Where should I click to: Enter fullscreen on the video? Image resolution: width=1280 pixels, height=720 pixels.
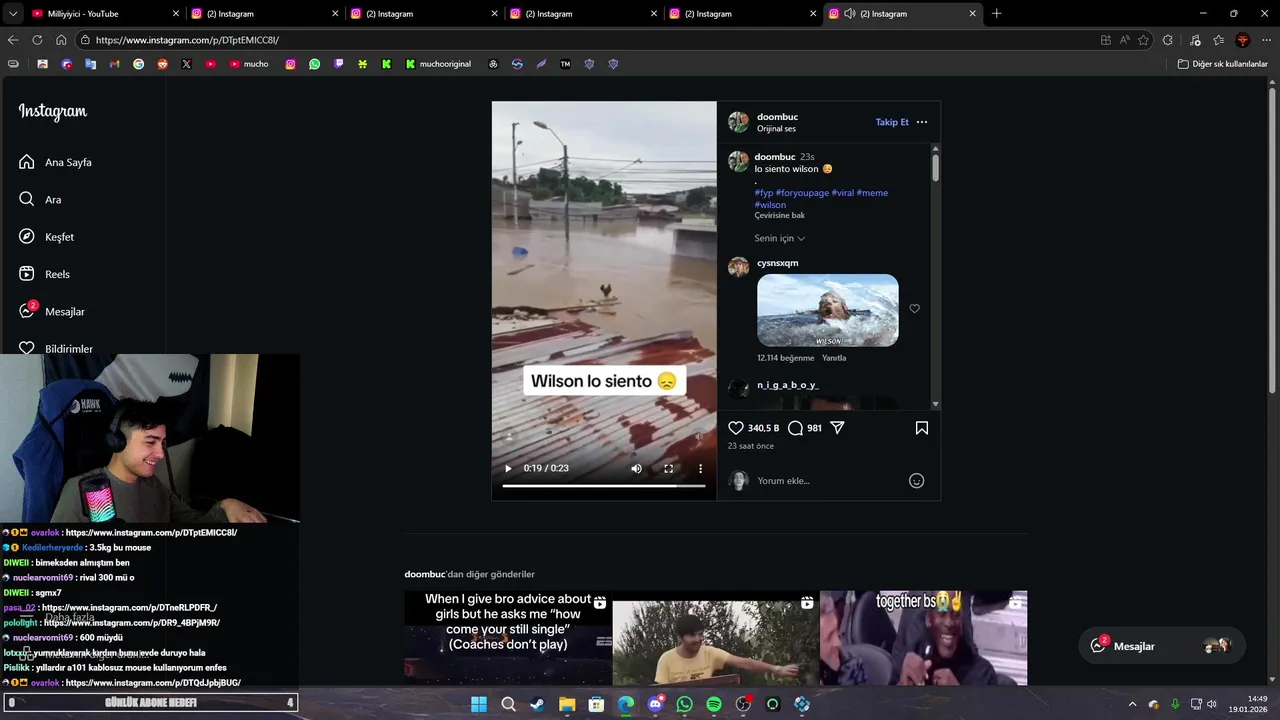click(668, 468)
